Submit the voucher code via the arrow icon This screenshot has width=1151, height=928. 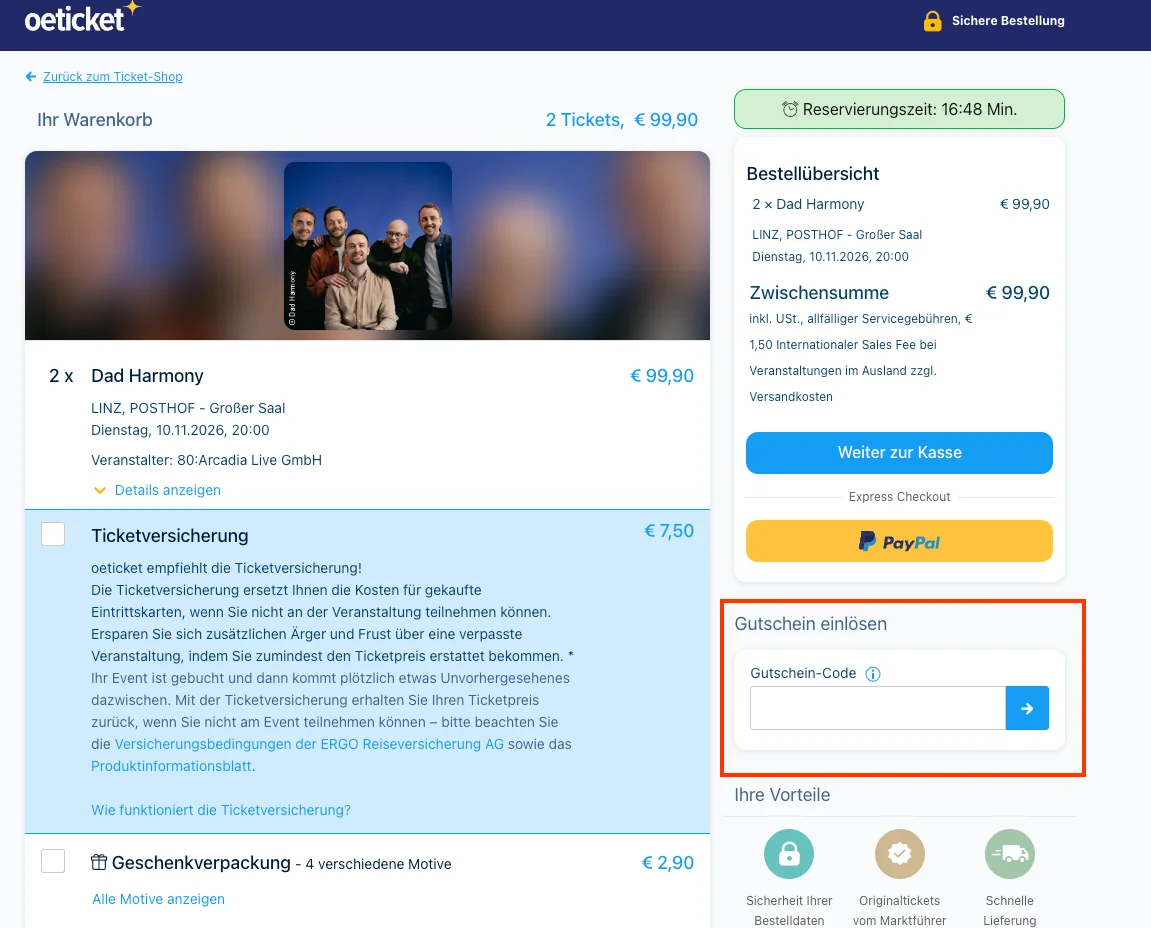(x=1027, y=707)
